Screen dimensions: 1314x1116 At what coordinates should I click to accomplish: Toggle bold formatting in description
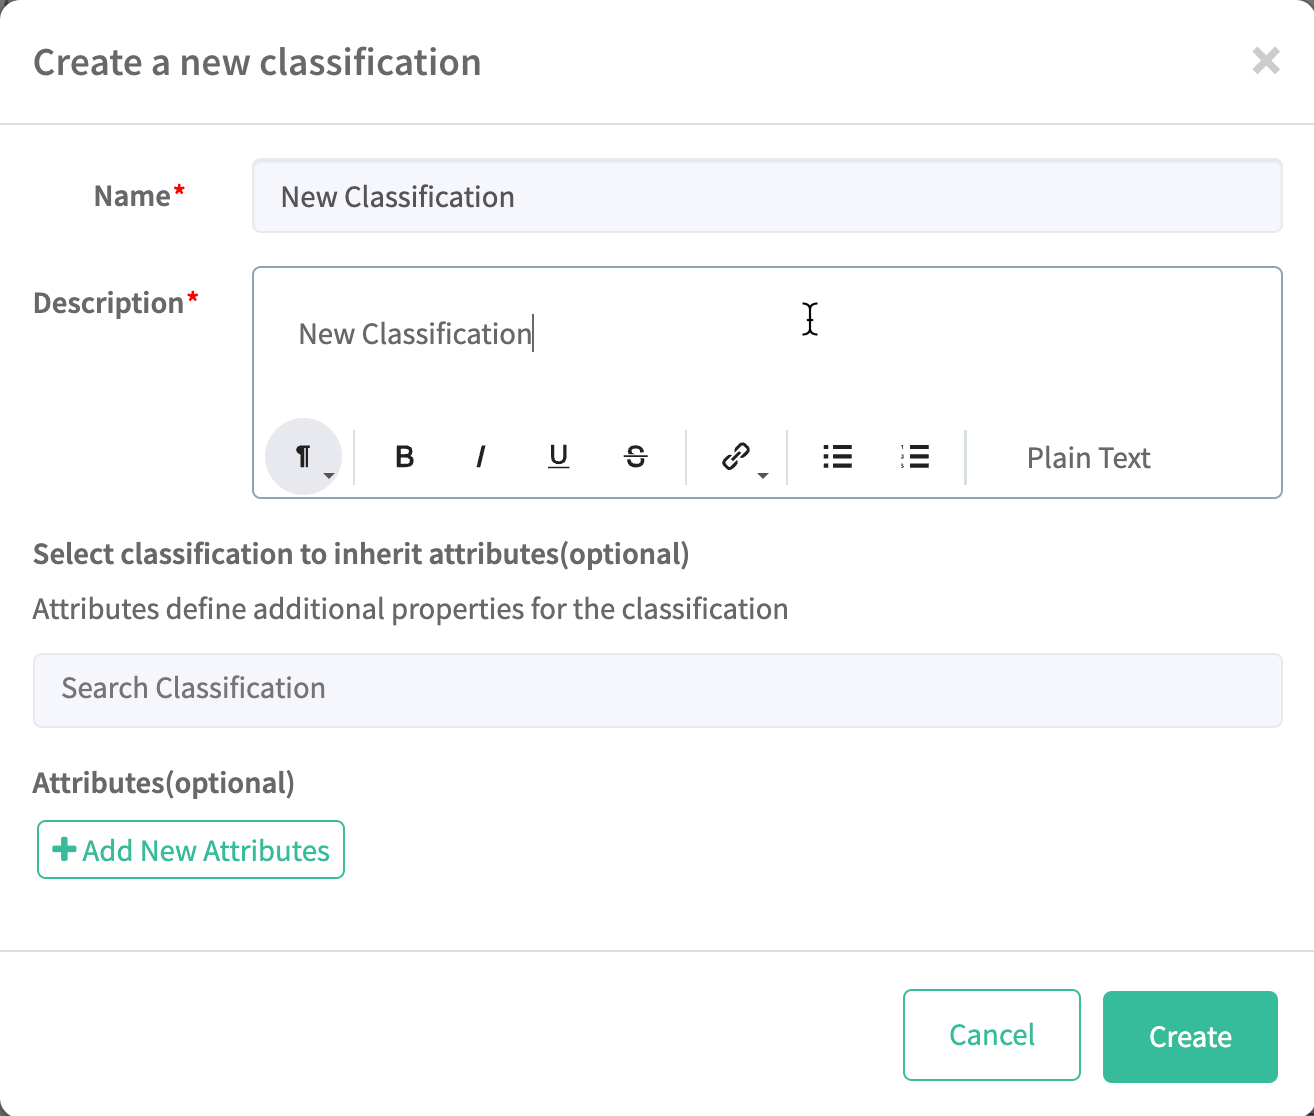pos(405,457)
